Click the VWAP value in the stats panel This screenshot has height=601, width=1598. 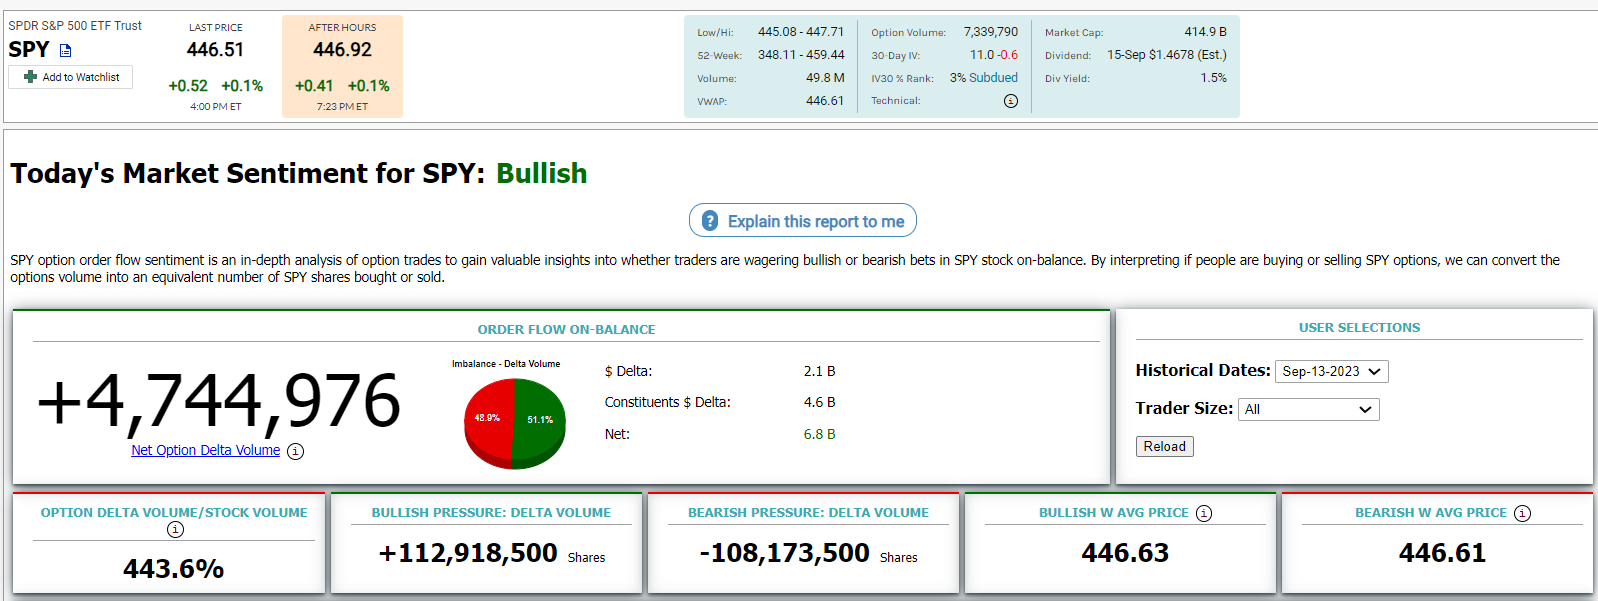click(x=825, y=101)
